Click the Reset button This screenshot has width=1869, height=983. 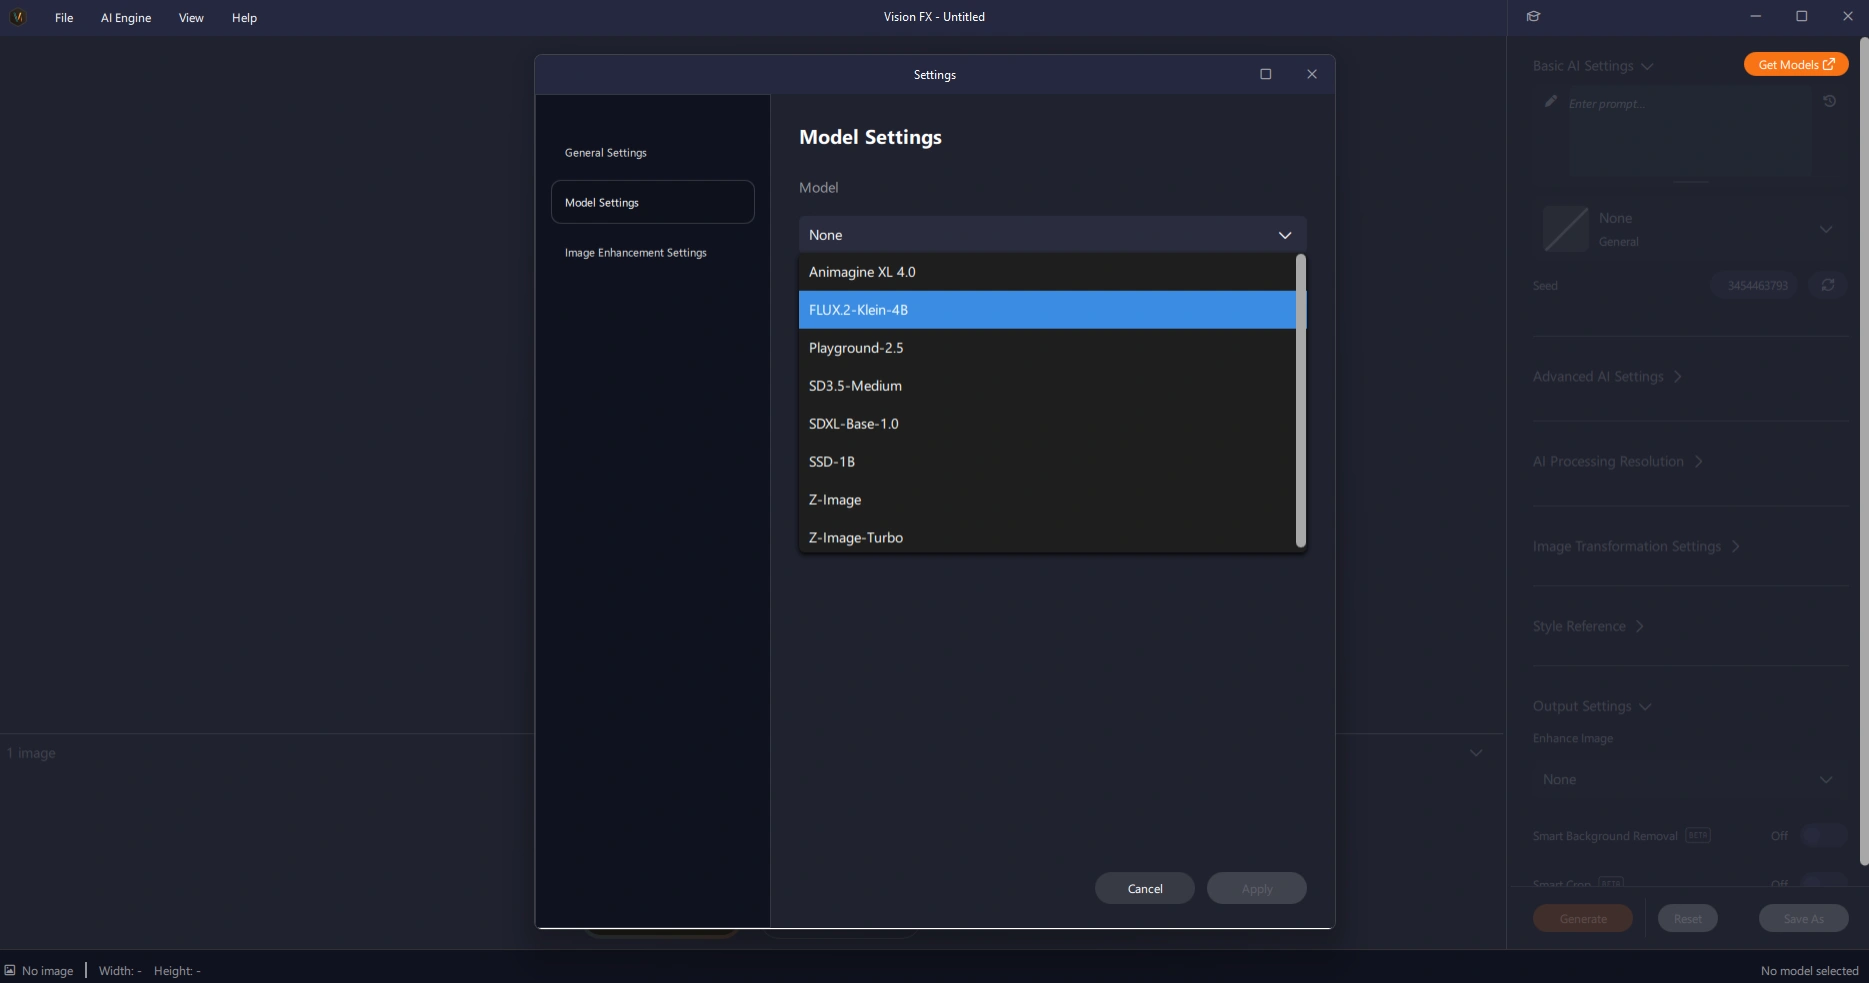(x=1688, y=918)
